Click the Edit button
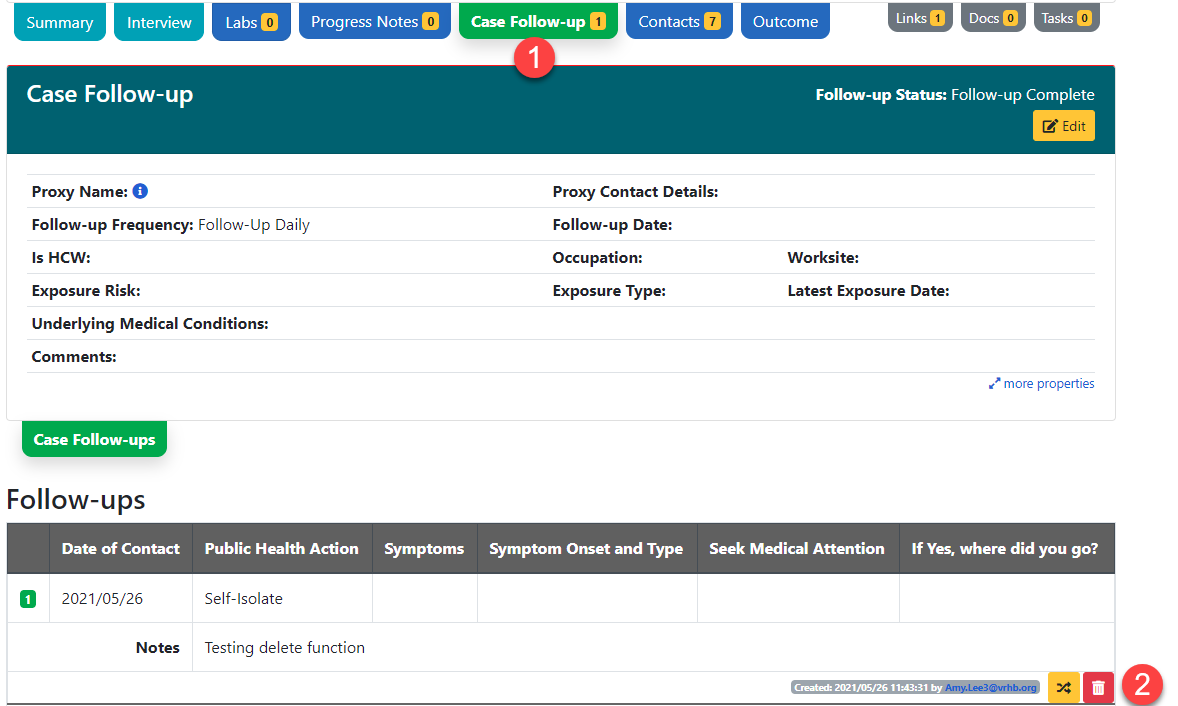The image size is (1178, 706). coord(1063,125)
